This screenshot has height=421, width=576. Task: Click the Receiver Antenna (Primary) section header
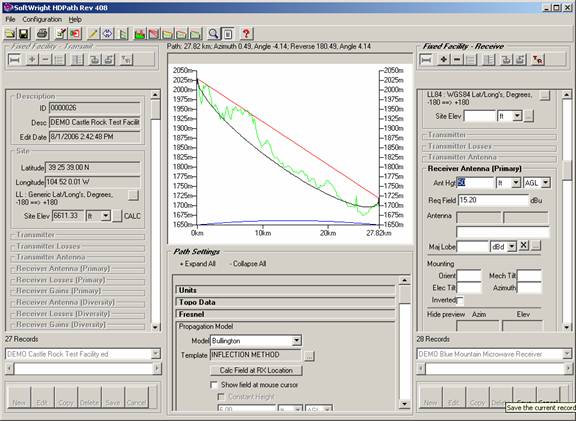(x=474, y=169)
